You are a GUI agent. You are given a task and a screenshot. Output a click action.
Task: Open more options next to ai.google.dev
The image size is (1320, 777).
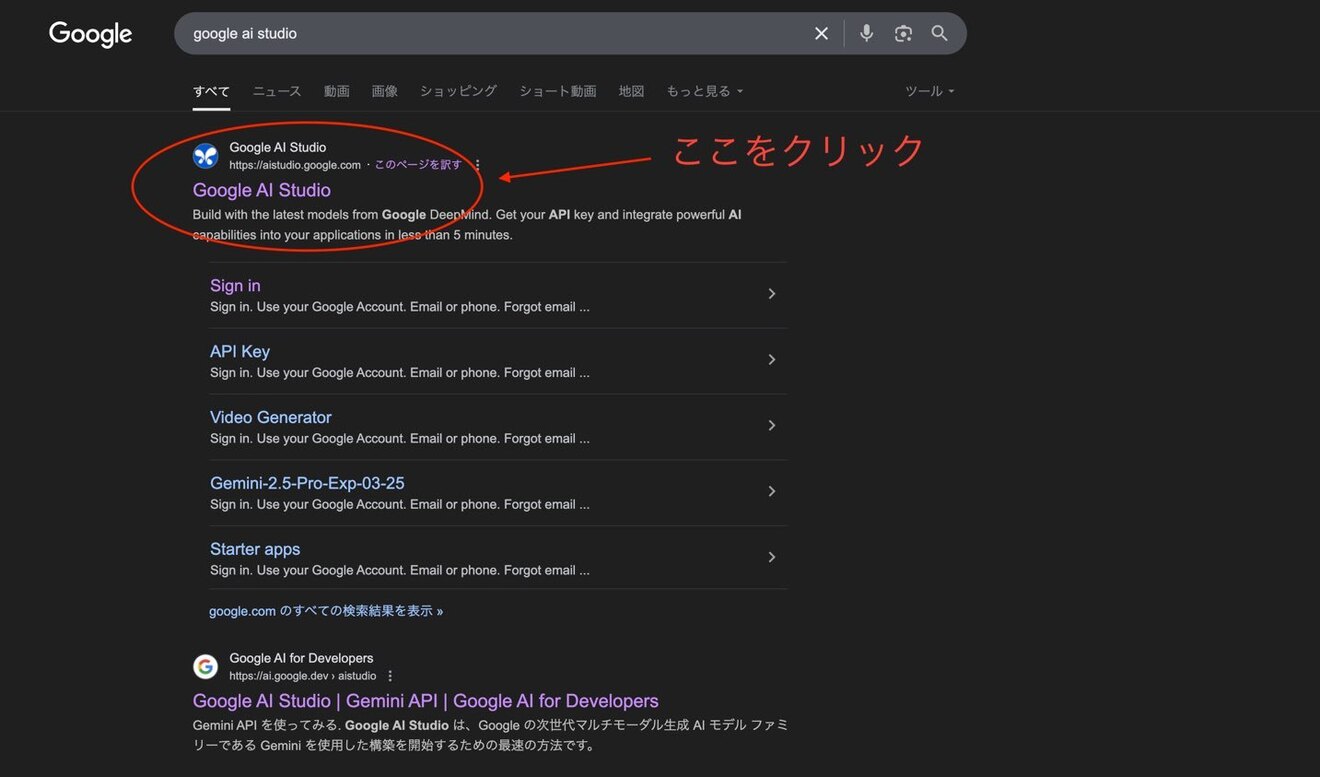pyautogui.click(x=390, y=676)
